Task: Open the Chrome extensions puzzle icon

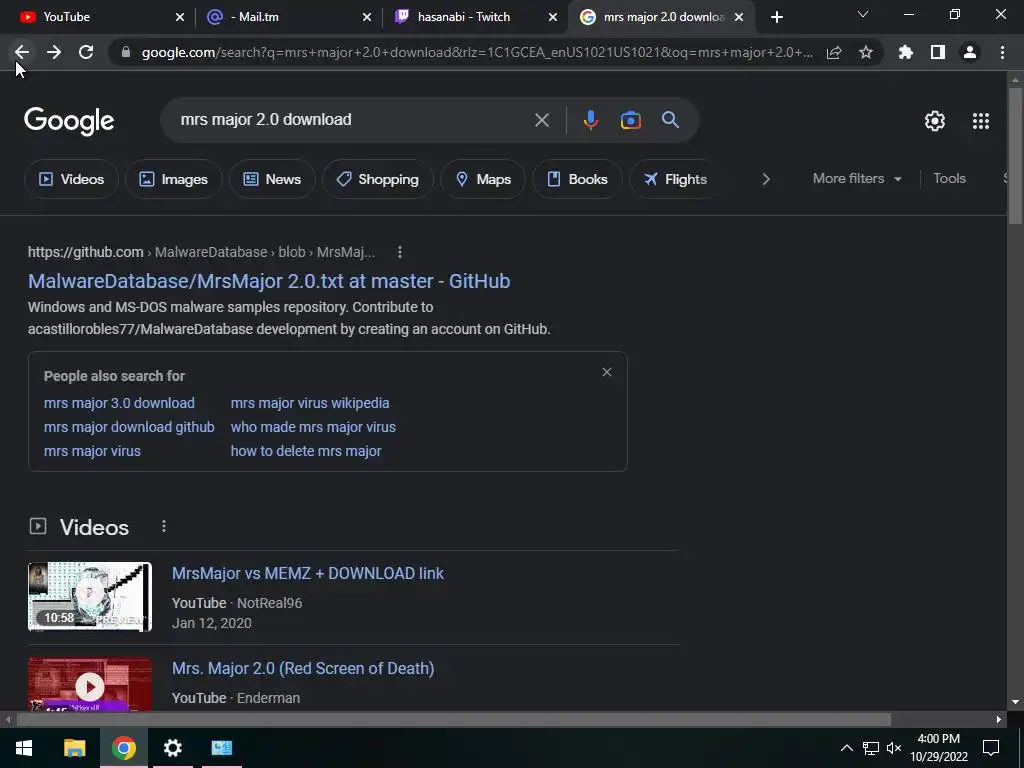Action: click(x=906, y=52)
